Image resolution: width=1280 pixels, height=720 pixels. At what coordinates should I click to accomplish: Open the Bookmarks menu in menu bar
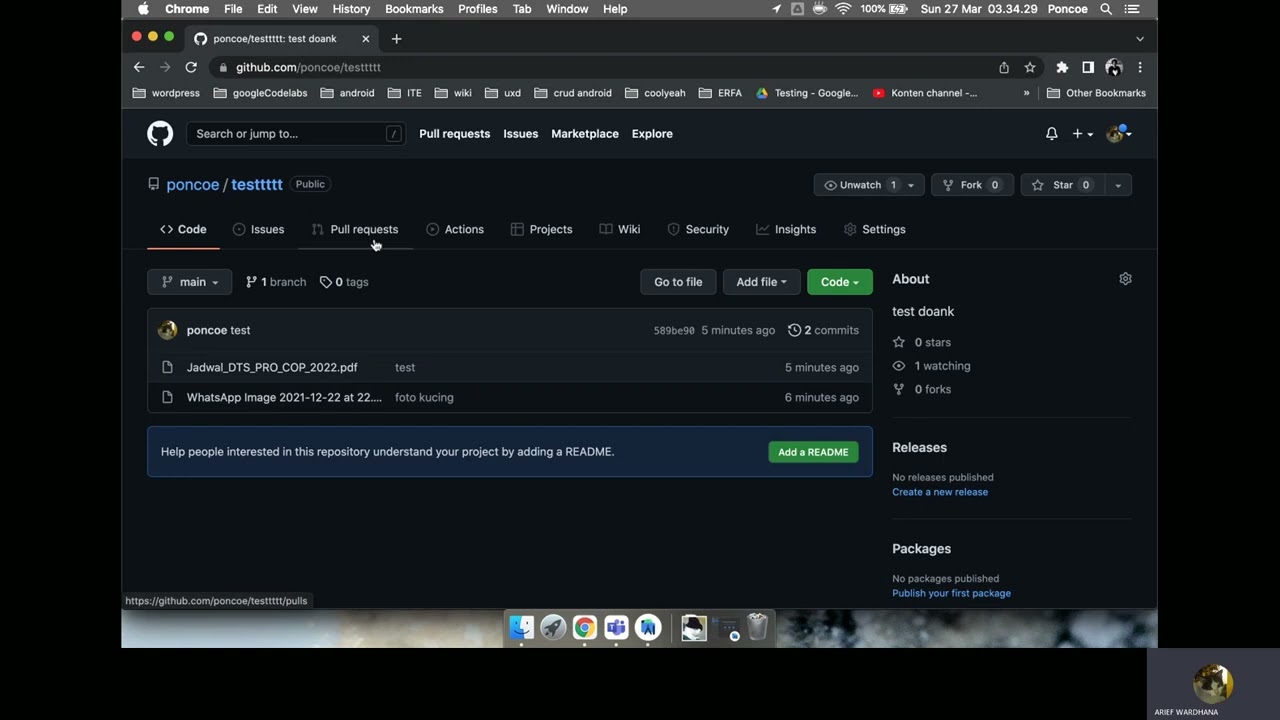(414, 9)
